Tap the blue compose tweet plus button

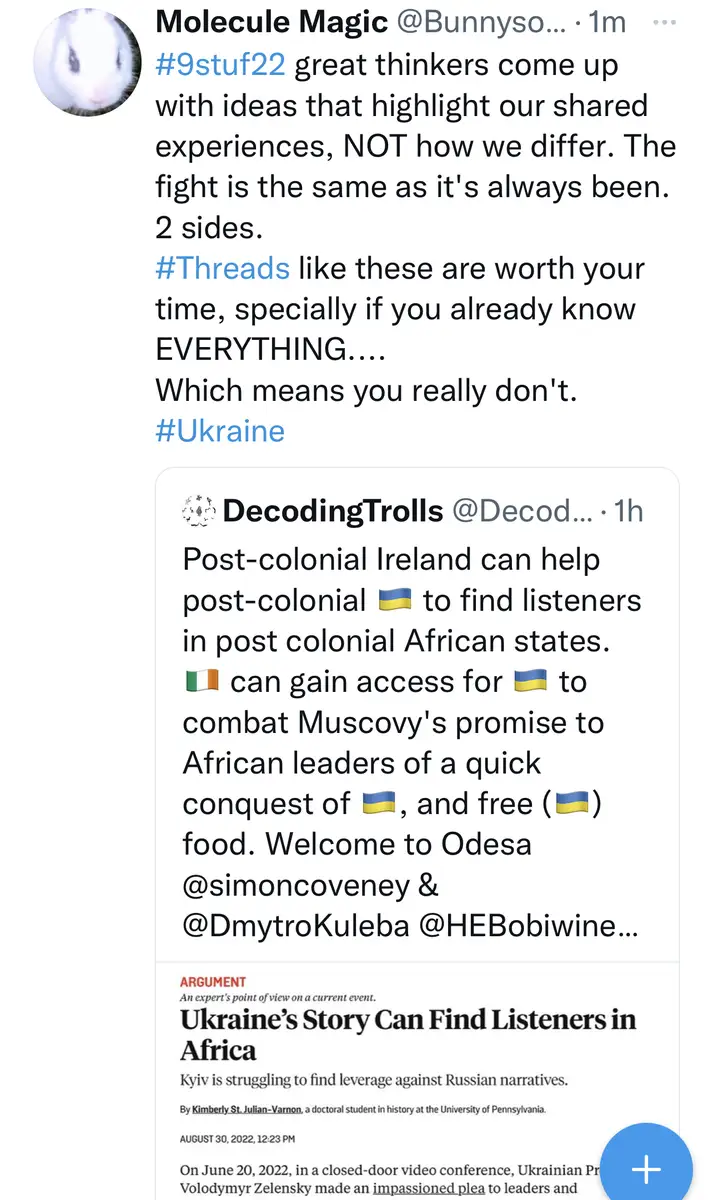pyautogui.click(x=646, y=1167)
